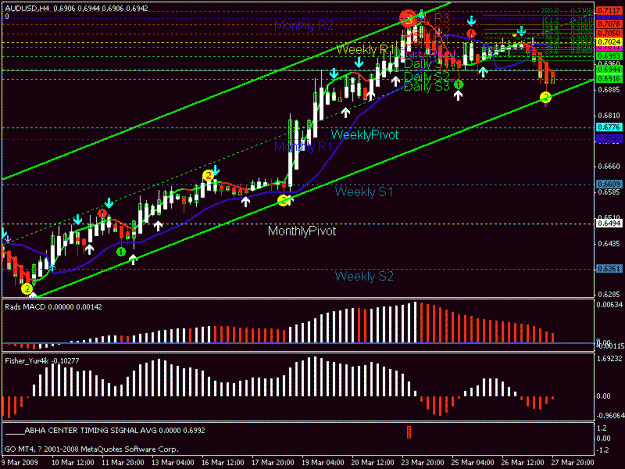The image size is (625, 469).
Task: Click the red 0.7050 price tag
Action: (x=609, y=33)
